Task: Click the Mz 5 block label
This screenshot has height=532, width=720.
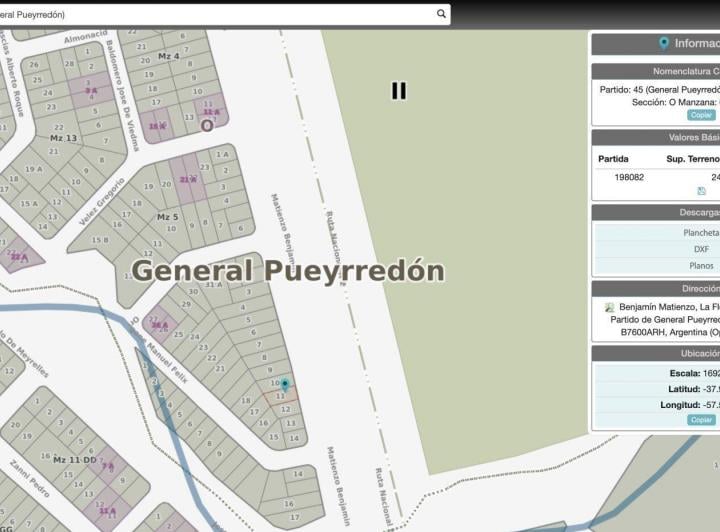Action: coord(168,217)
